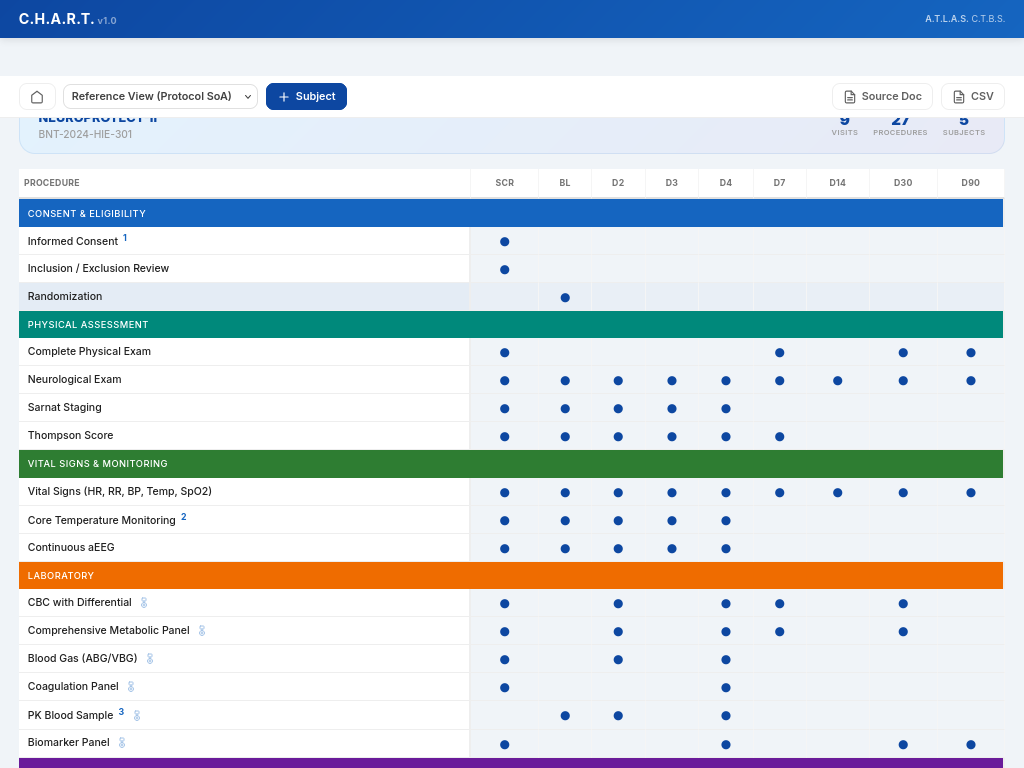Click blood sample icon next to PK Blood Sample
The height and width of the screenshot is (768, 1024).
135,715
